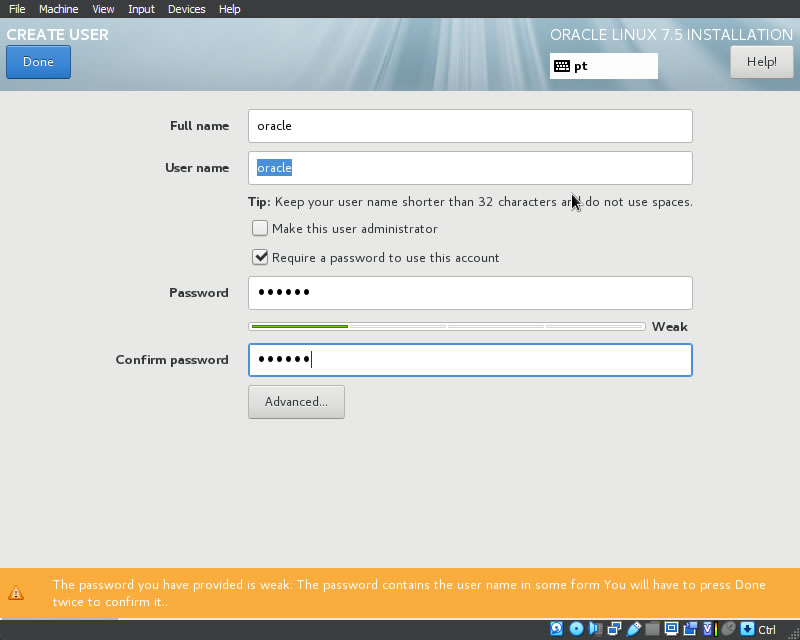Open the Advanced... user settings
Screen dimensions: 800x640
[x=296, y=402]
